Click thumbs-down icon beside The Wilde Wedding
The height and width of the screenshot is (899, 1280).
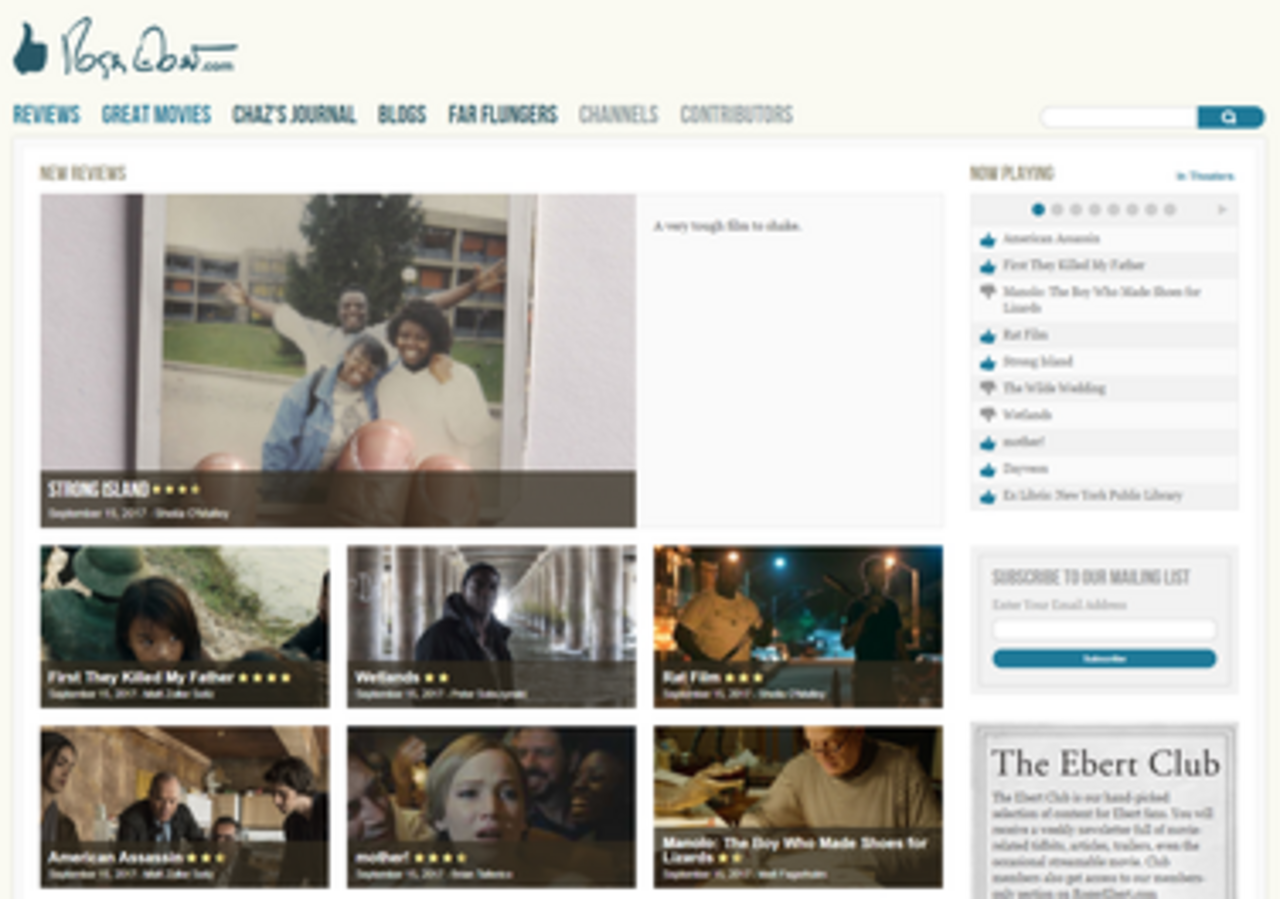[988, 388]
